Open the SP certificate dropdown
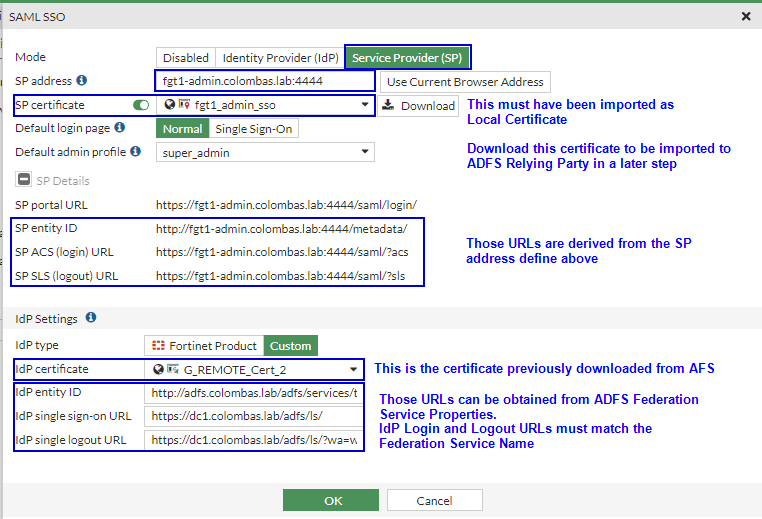 click(x=265, y=105)
